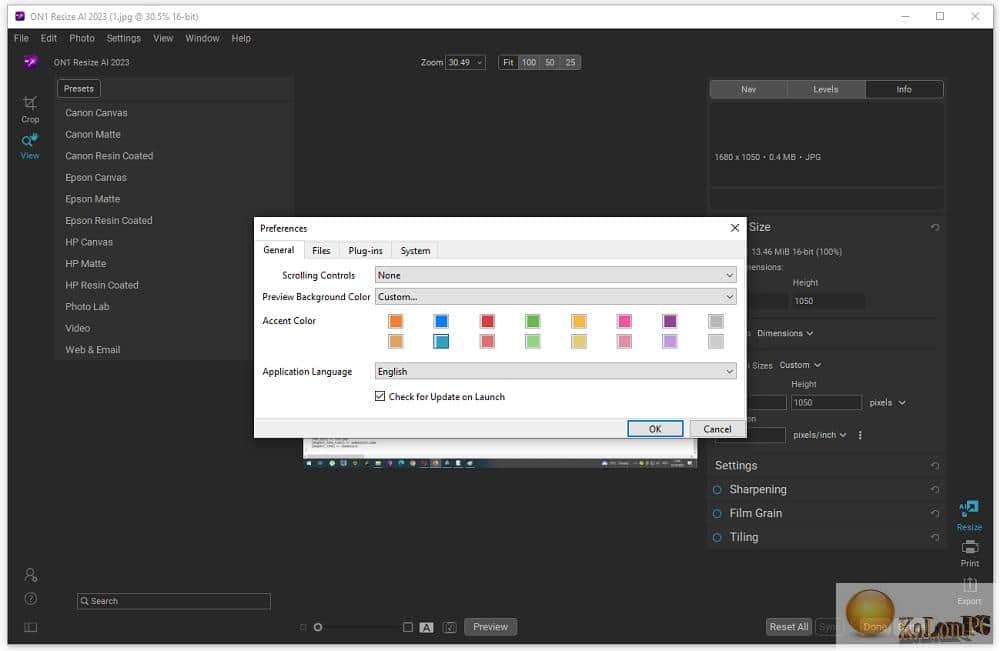Open the Epson Matte preset category

point(92,199)
